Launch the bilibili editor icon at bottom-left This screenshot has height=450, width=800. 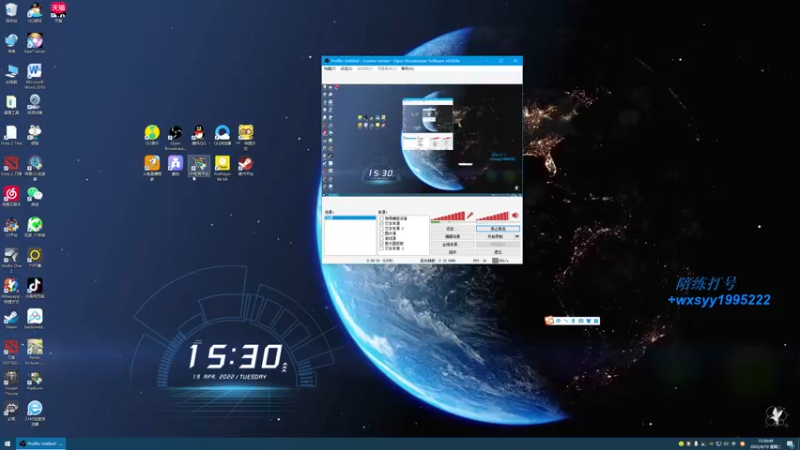(x=11, y=410)
